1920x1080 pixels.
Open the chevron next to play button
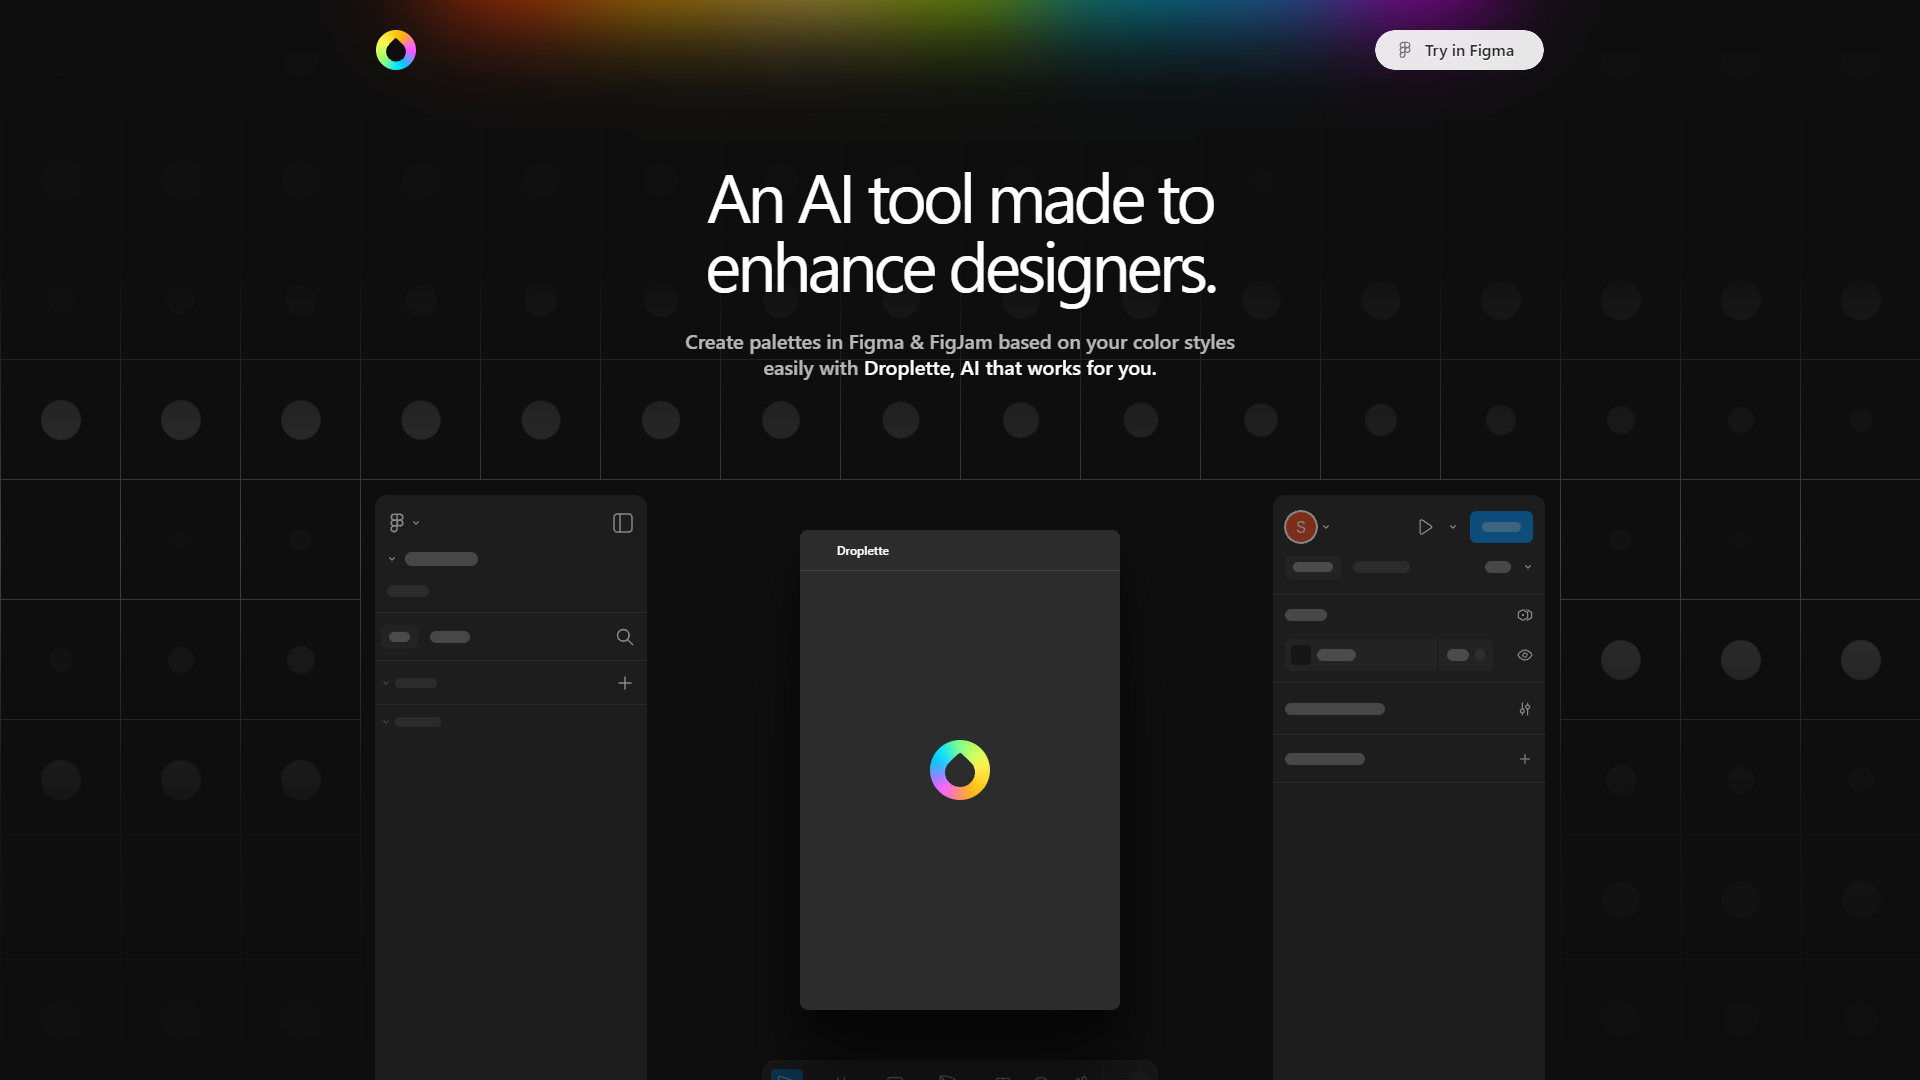(1453, 527)
